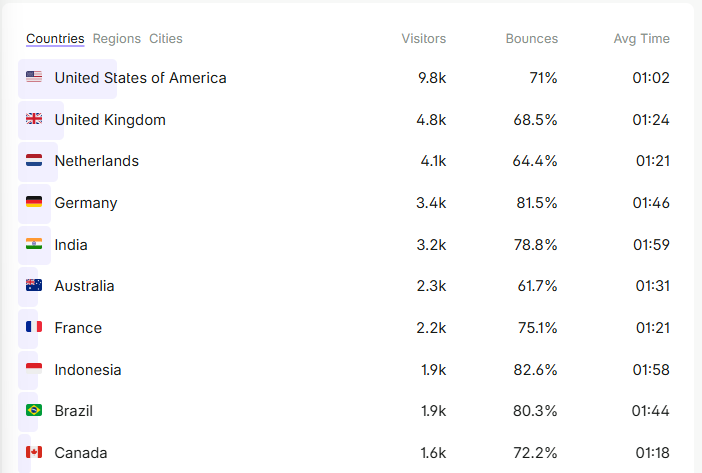Click the Brazil flag icon

[34, 410]
